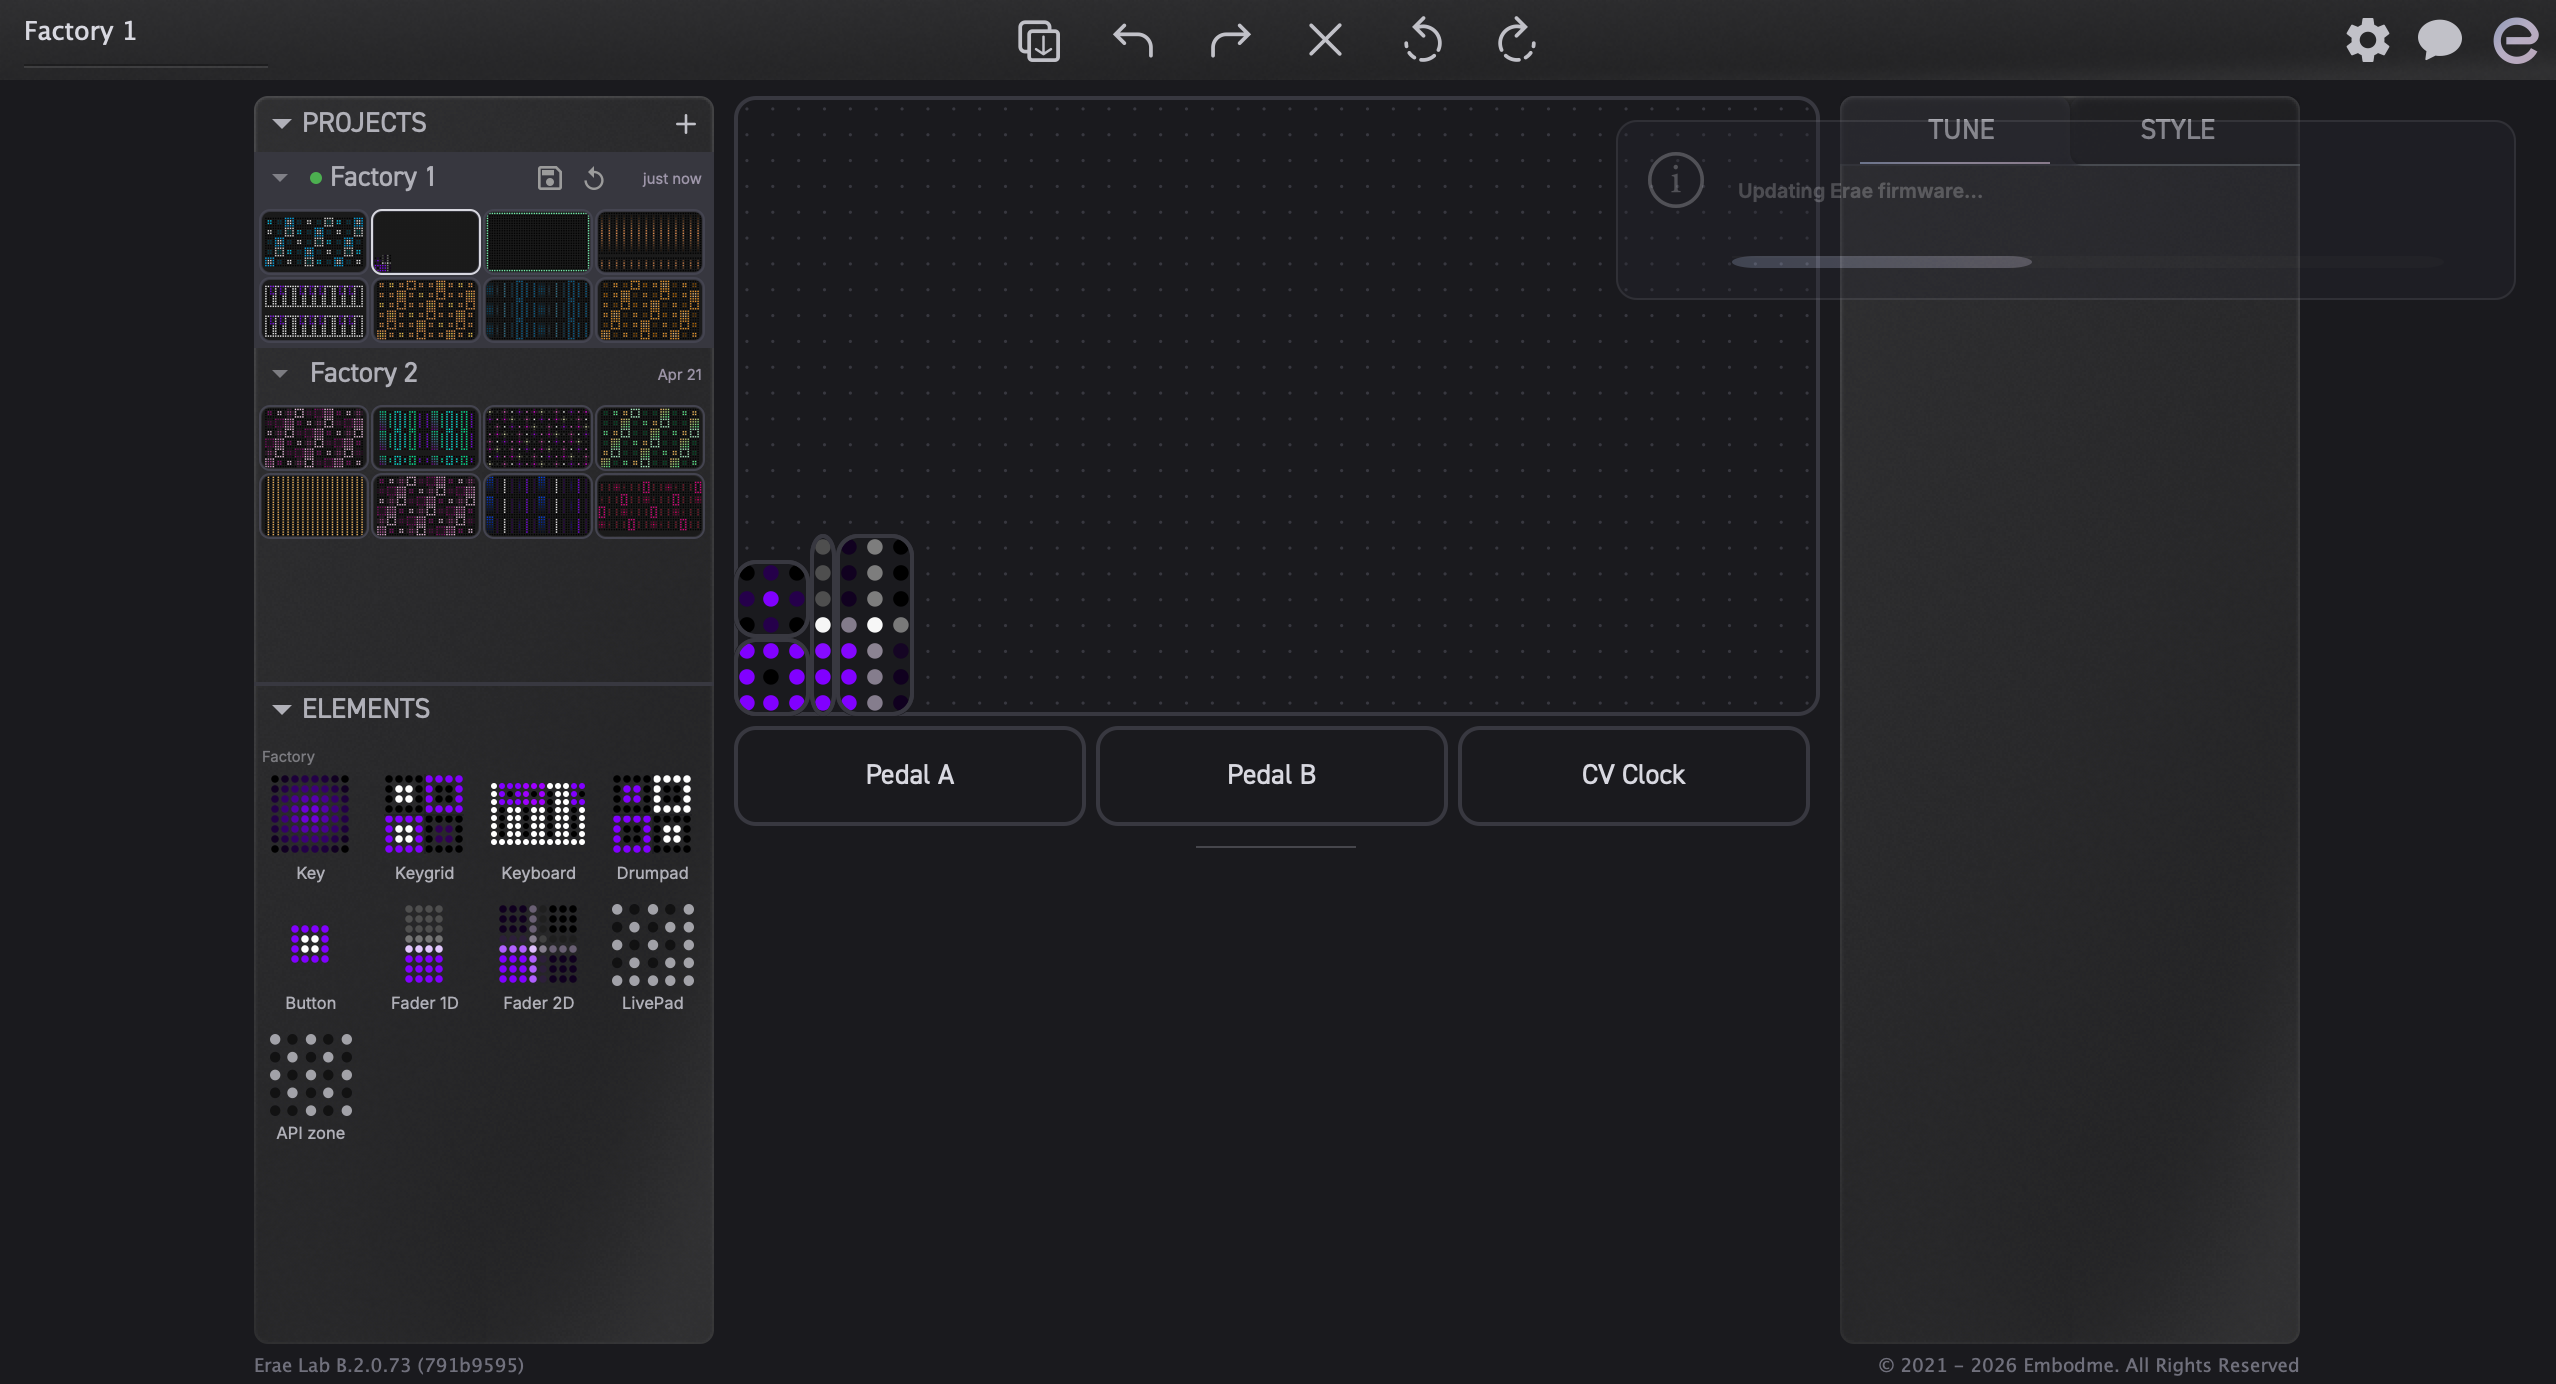Add a new project with plus icon
Viewport: 2556px width, 1384px height.
coord(685,124)
